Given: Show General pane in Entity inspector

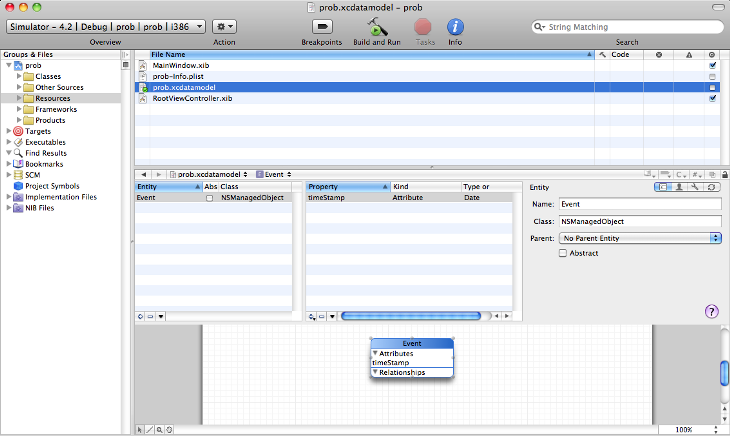Looking at the screenshot, I should click(x=662, y=187).
